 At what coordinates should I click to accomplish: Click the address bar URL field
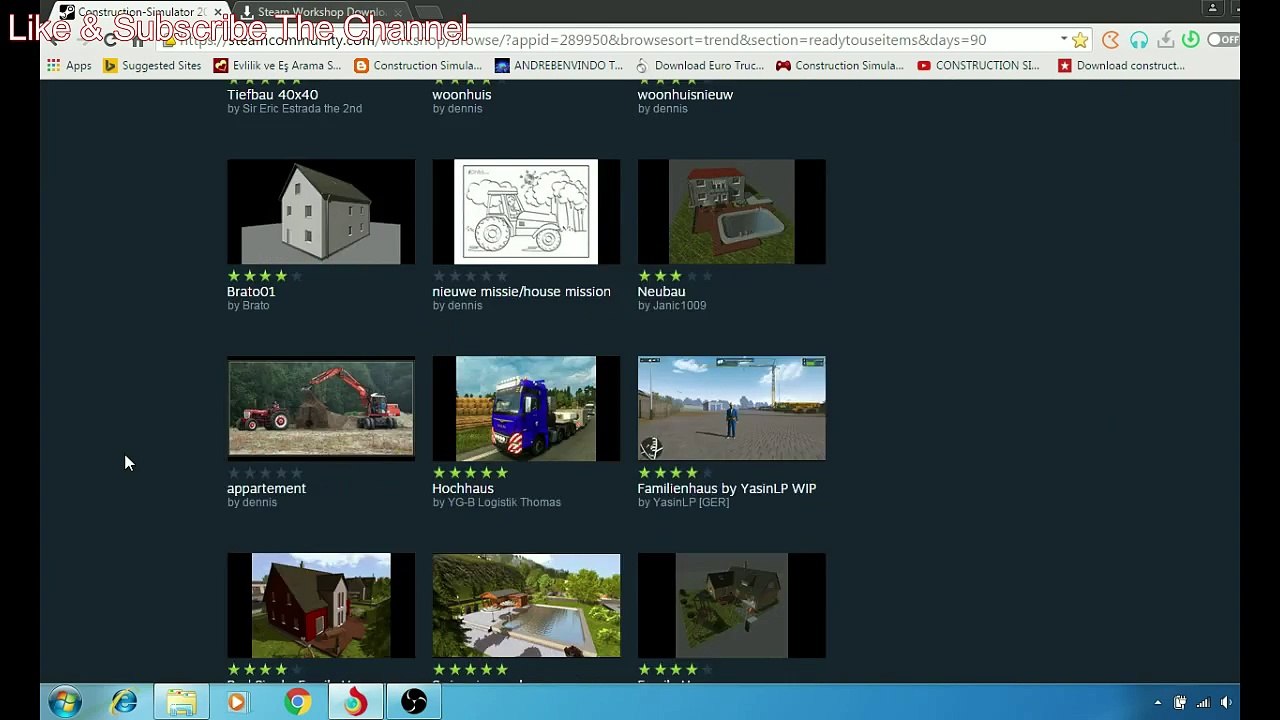coord(610,40)
